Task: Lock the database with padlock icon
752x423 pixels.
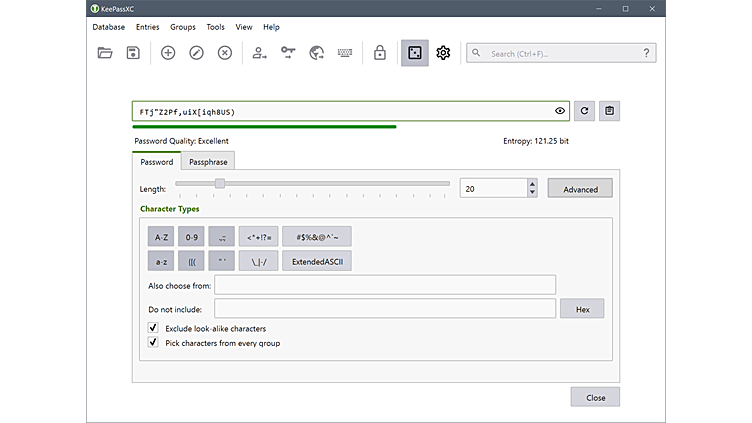Action: pos(380,53)
